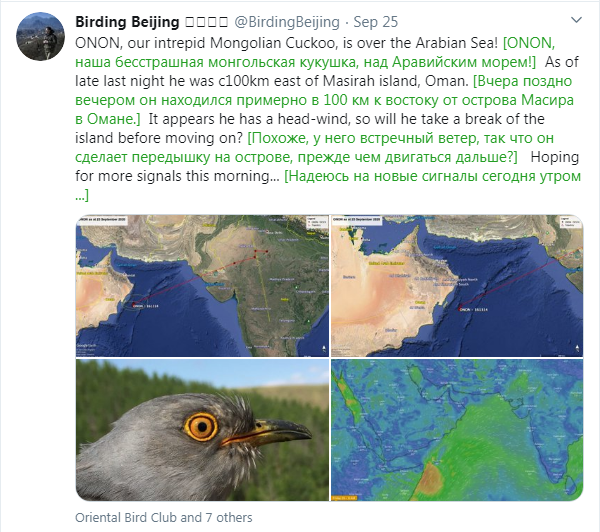
Task: Open the wind forecast map image
Action: pyautogui.click(x=456, y=431)
